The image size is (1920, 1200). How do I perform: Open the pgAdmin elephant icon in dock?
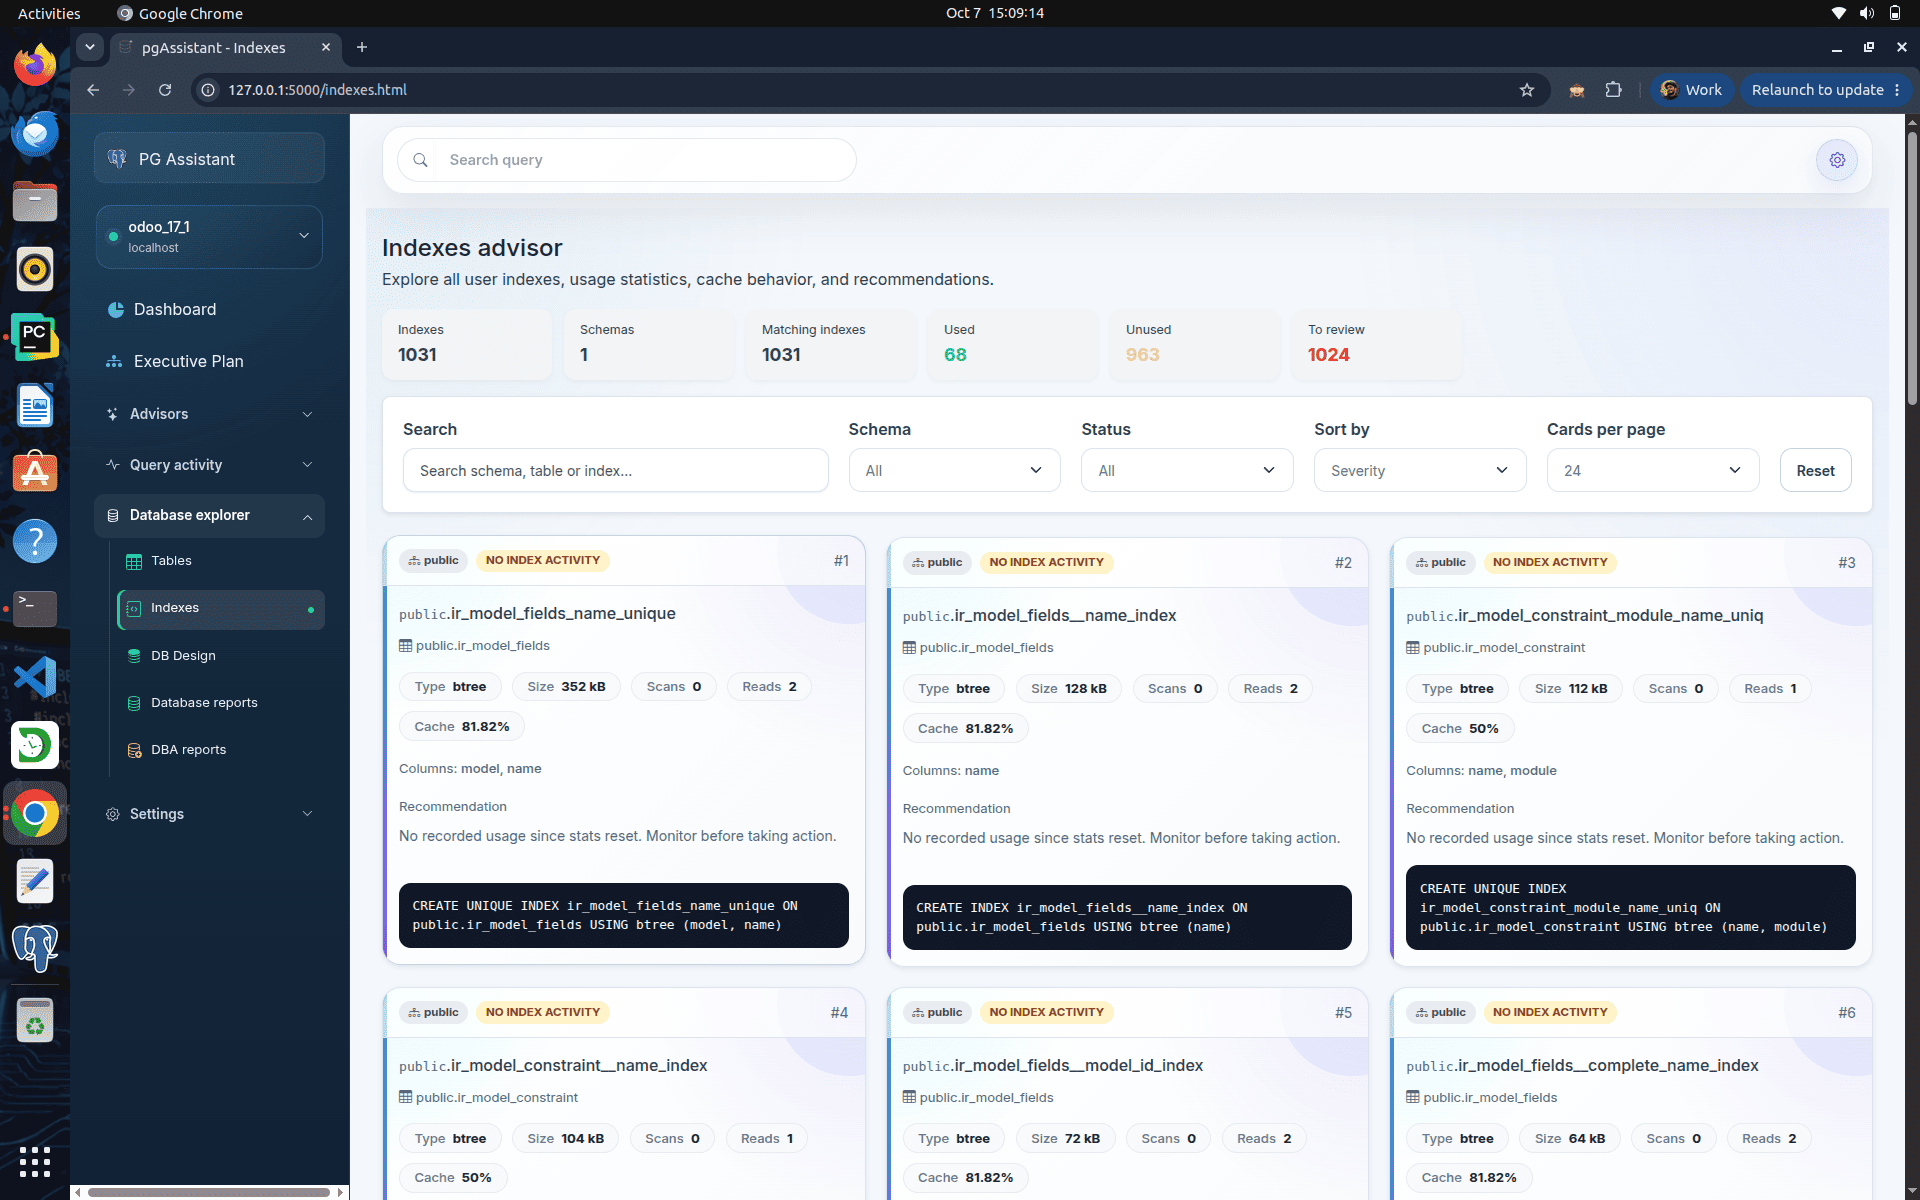point(35,948)
